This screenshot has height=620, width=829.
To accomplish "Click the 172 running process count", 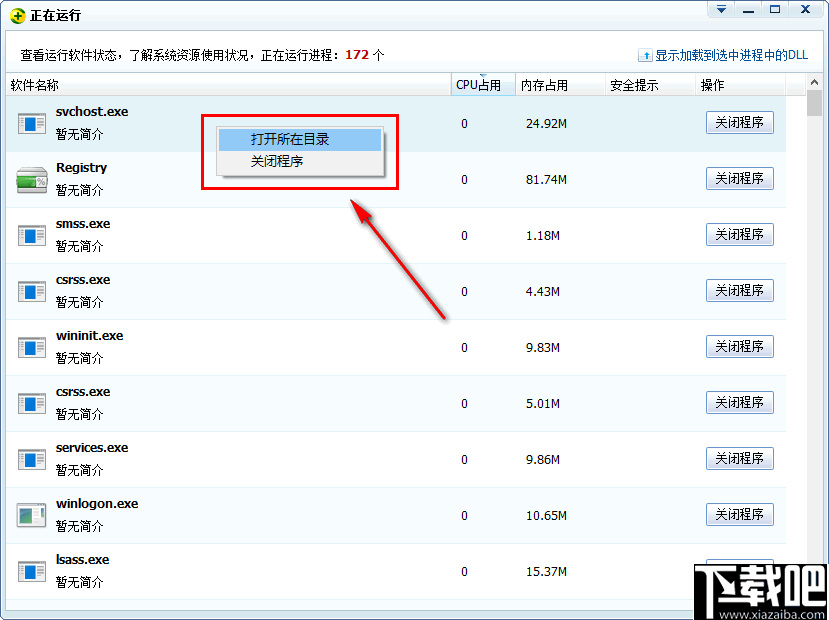I will point(357,55).
